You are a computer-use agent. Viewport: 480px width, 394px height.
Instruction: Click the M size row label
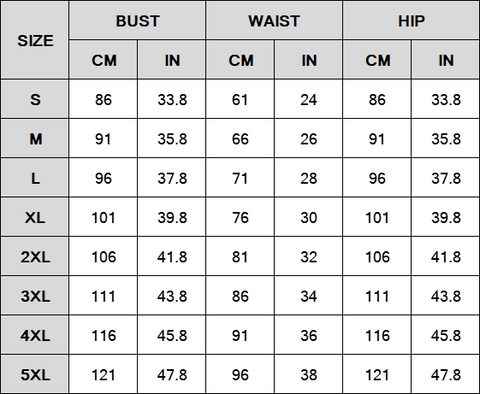pyautogui.click(x=35, y=138)
